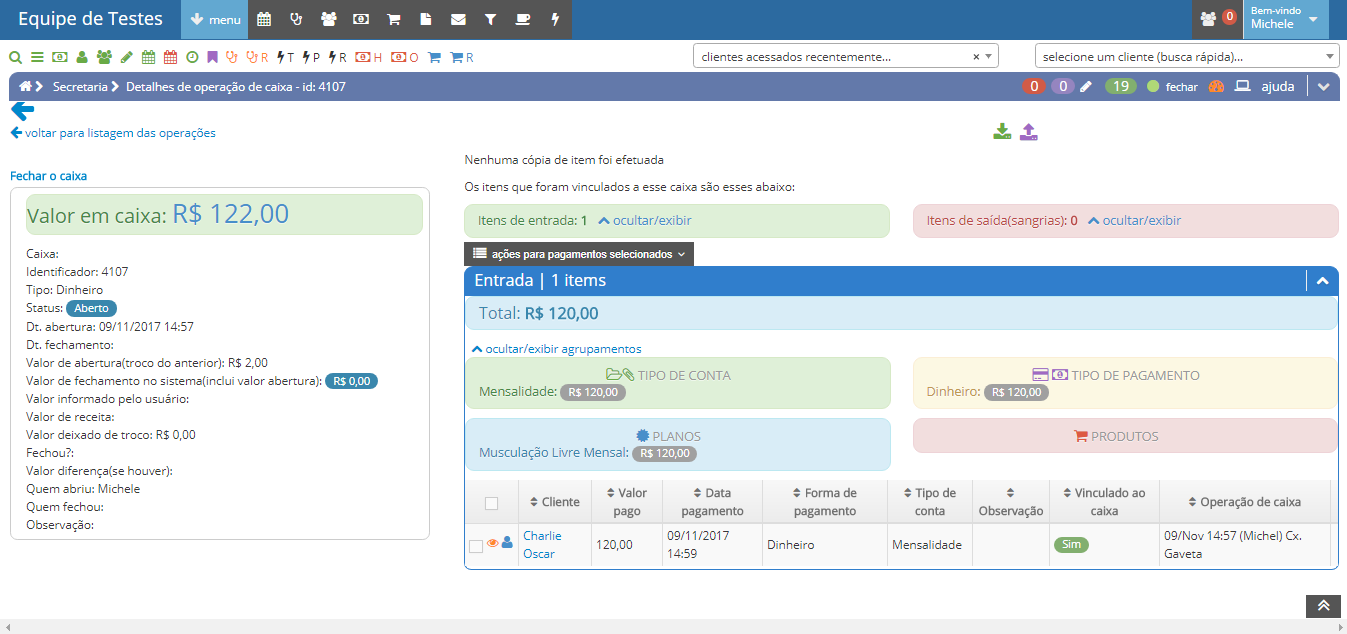This screenshot has height=634, width=1347.
Task: Click the home icon in breadcrumb
Action: 26,87
